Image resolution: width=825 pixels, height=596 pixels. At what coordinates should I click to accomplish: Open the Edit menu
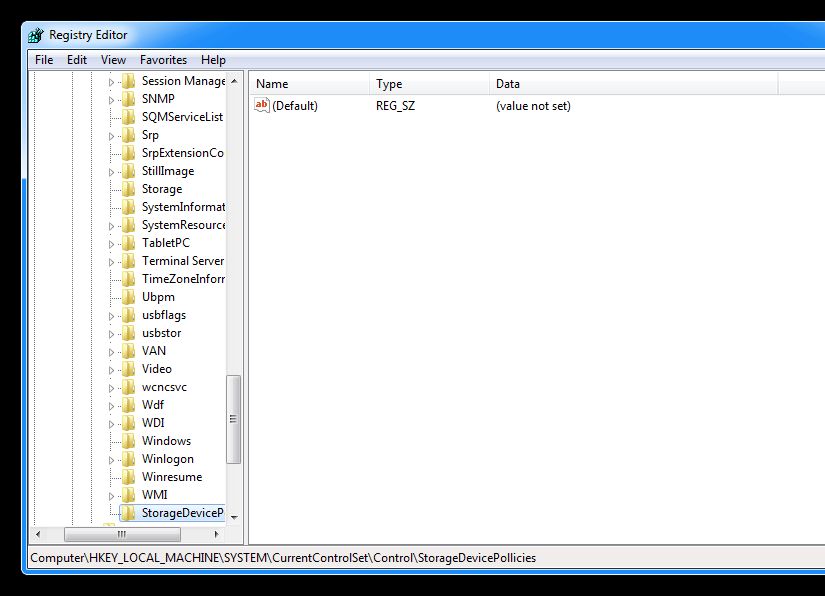pyautogui.click(x=77, y=60)
